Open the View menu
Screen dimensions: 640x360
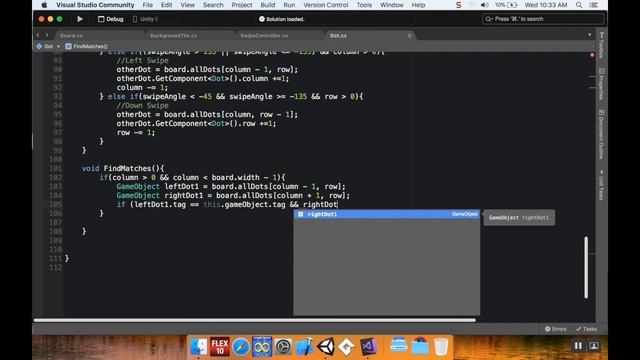click(x=187, y=5)
